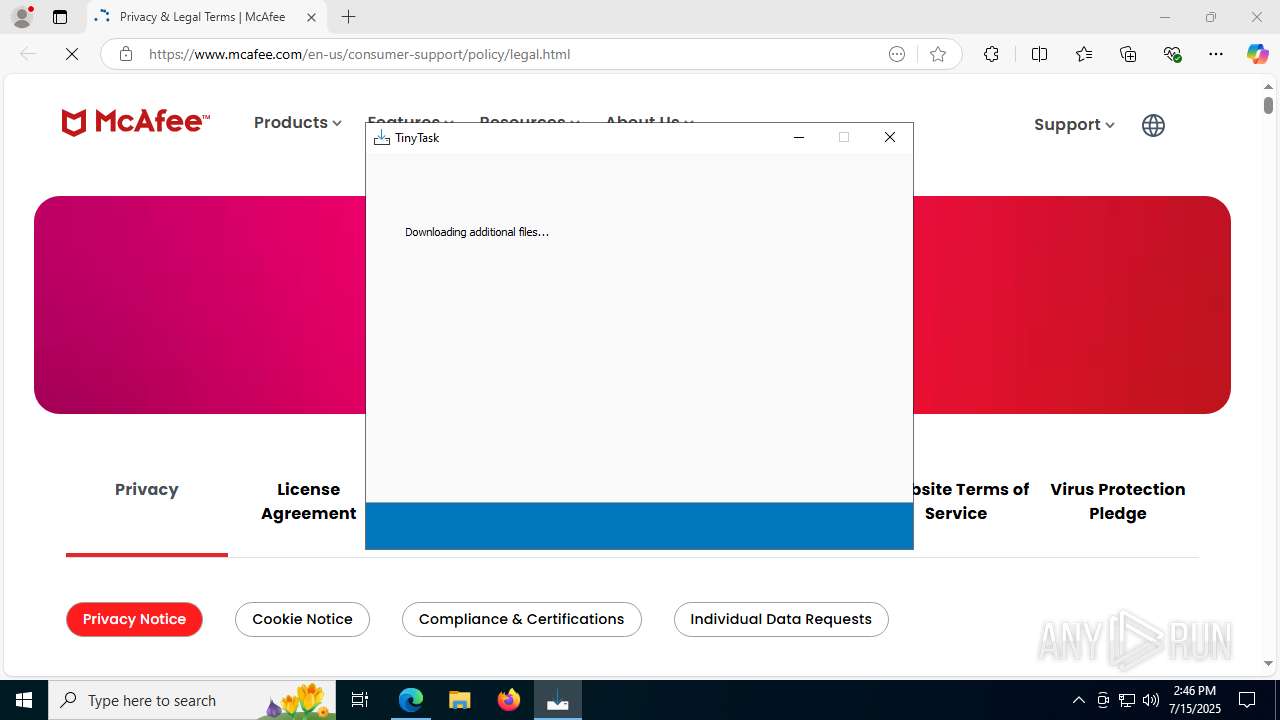Viewport: 1280px width, 720px height.
Task: Open the tab actions menu icon
Action: point(60,17)
